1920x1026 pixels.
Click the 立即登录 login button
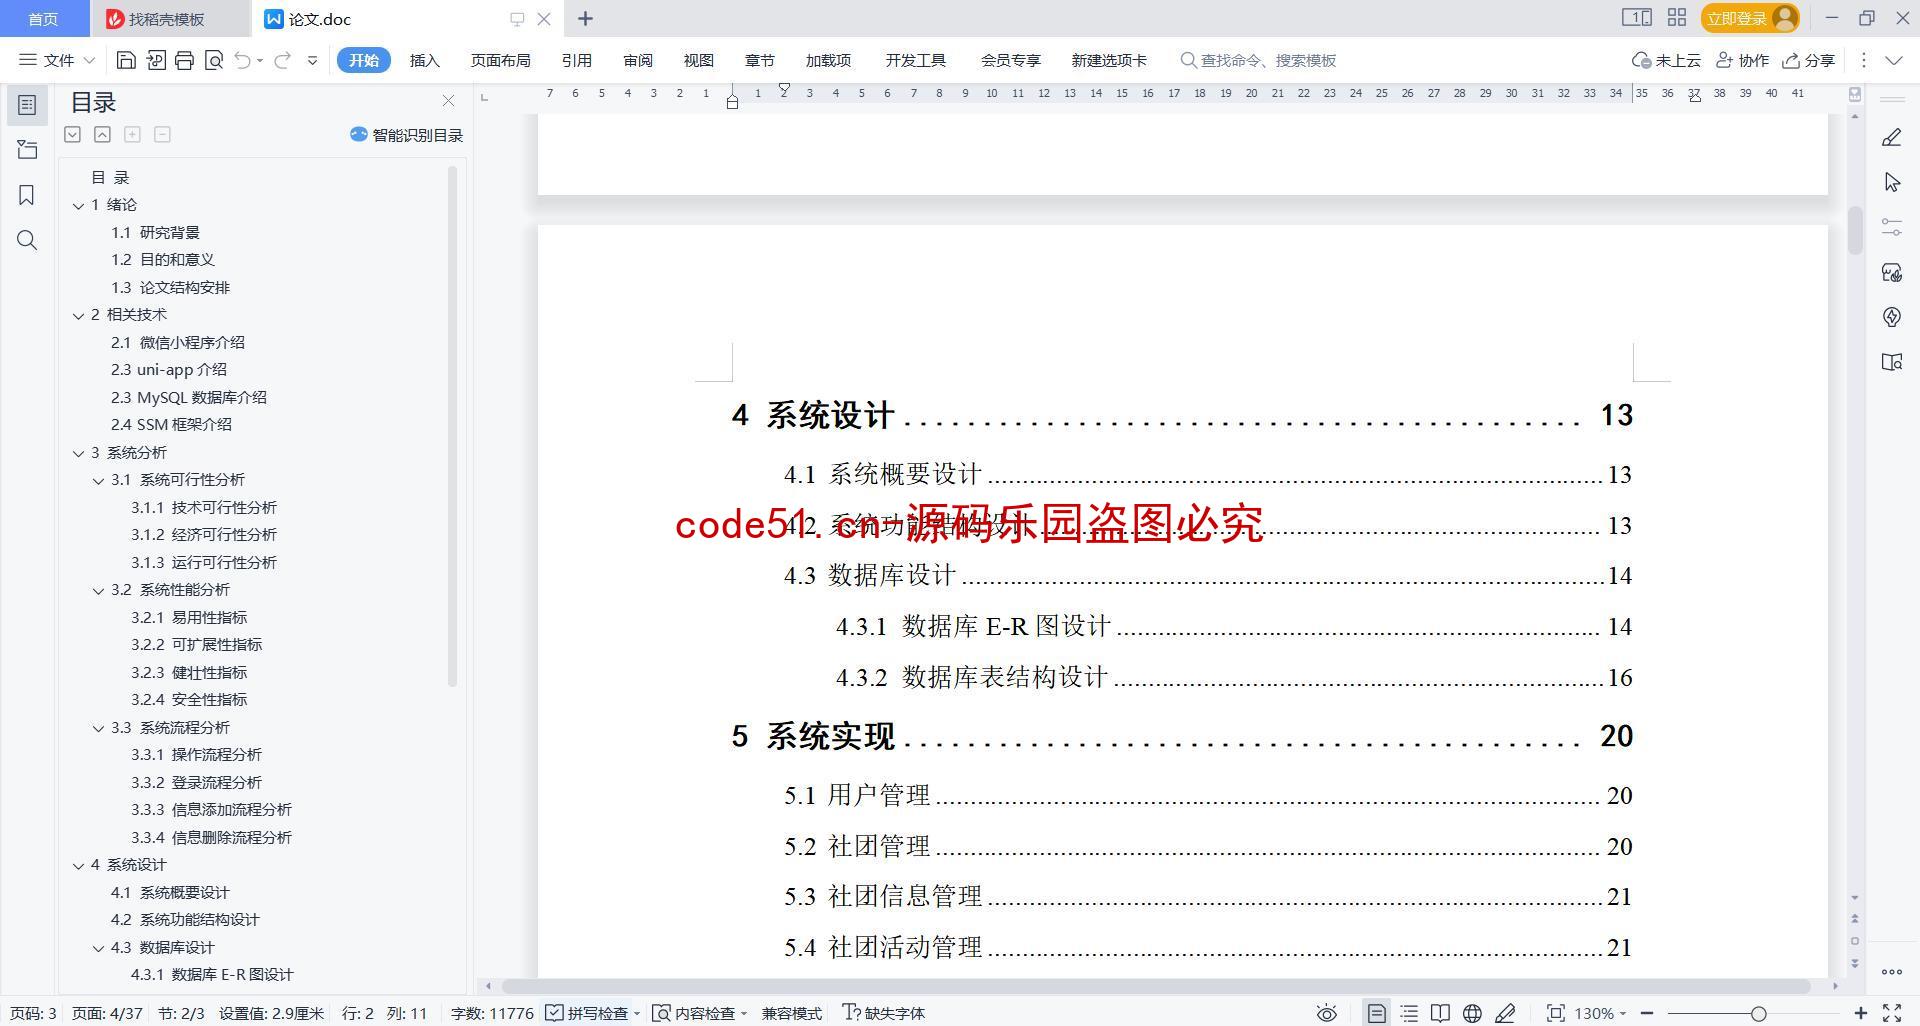(1750, 18)
